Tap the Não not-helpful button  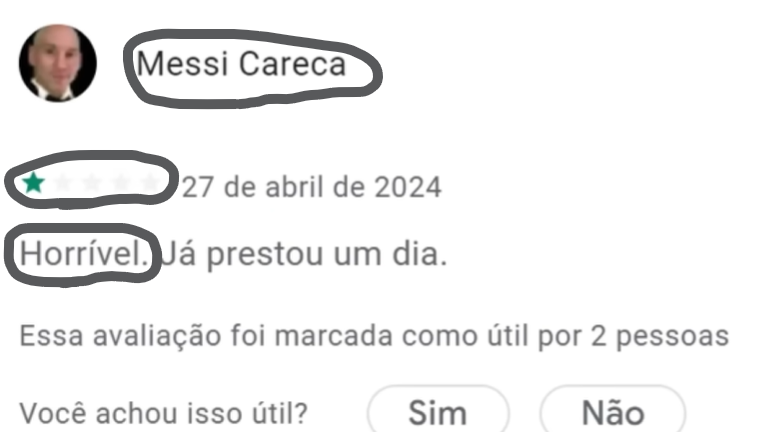click(x=613, y=411)
